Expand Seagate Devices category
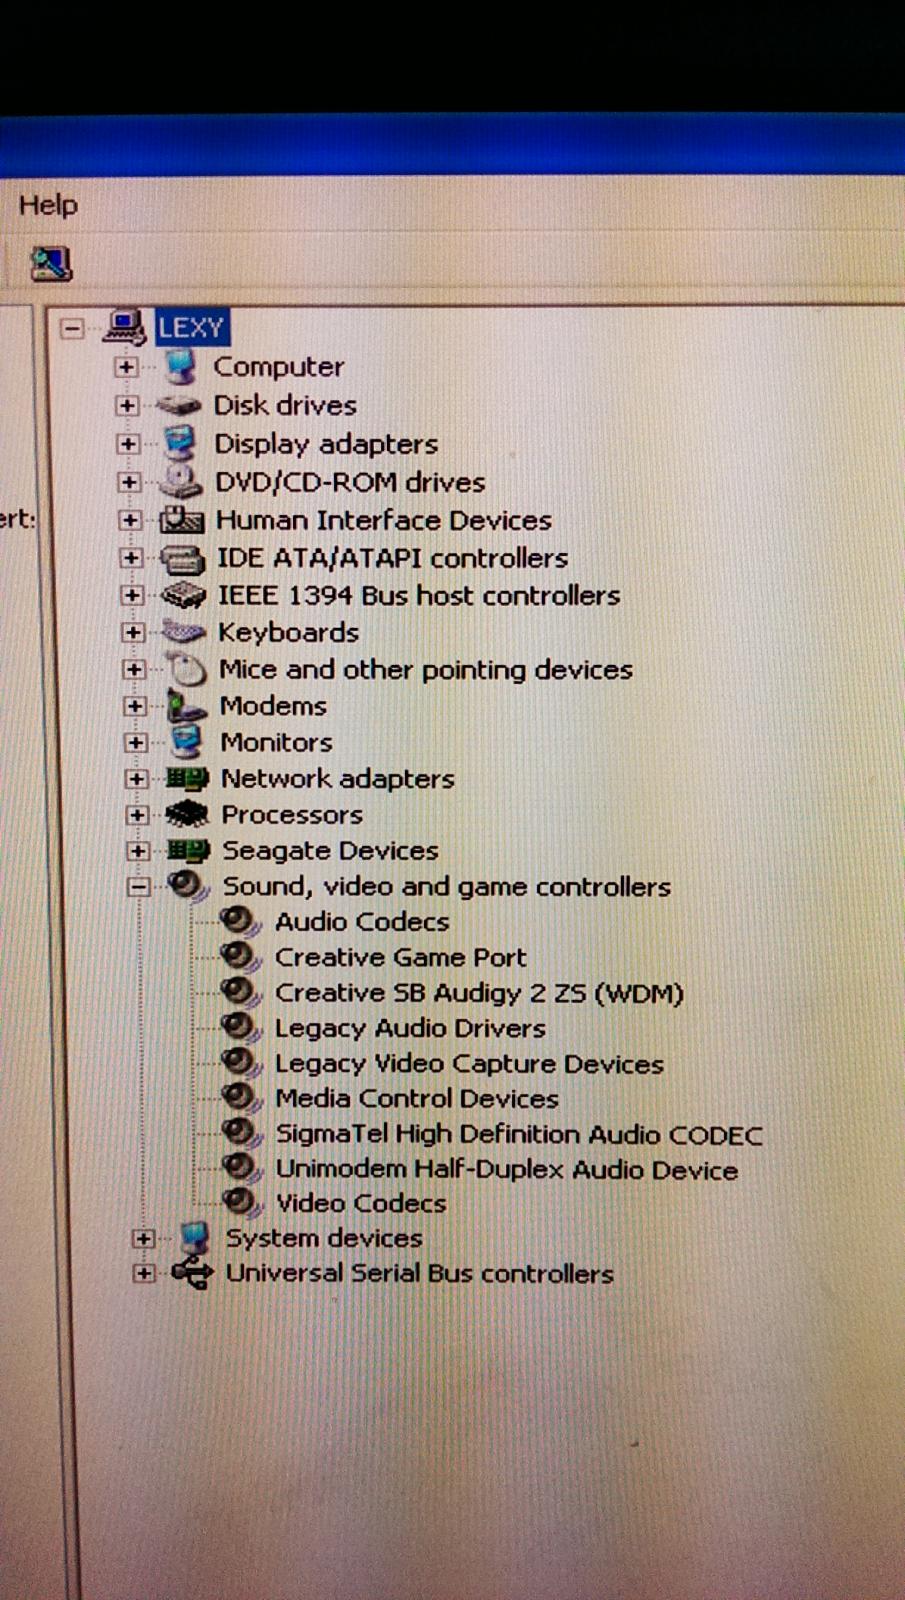 point(138,850)
